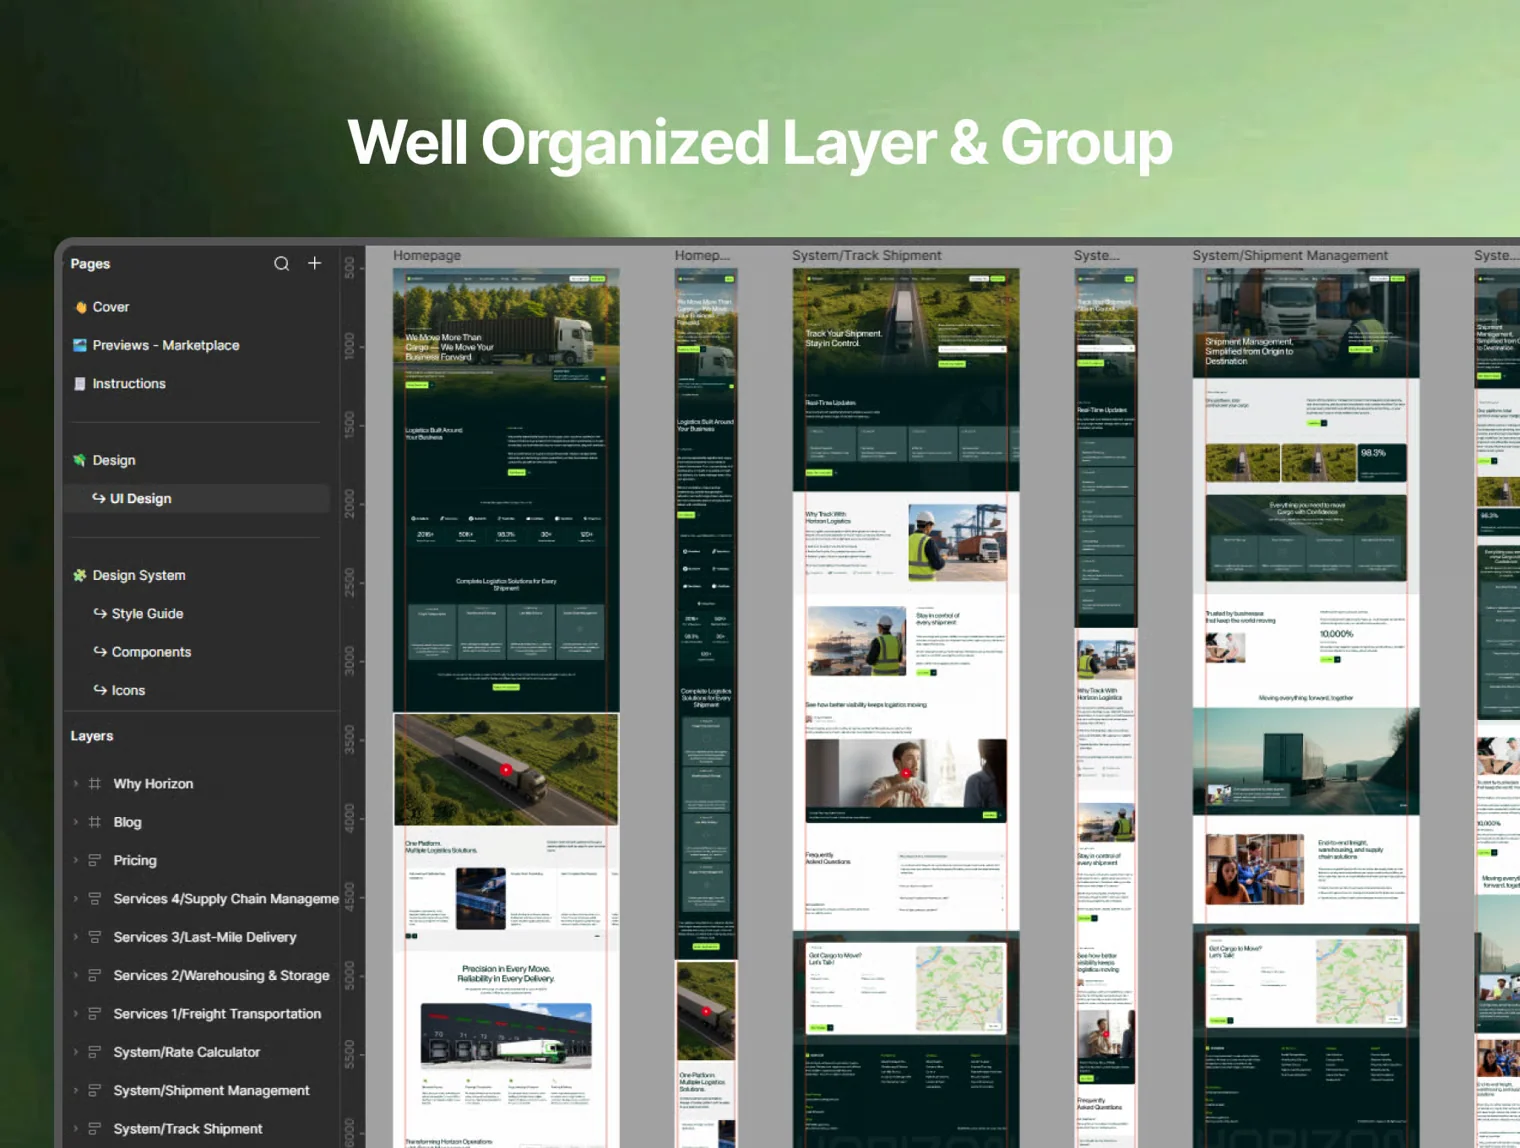The width and height of the screenshot is (1520, 1148).
Task: Click the Previews - Marketplace picture icon
Action: click(x=80, y=345)
